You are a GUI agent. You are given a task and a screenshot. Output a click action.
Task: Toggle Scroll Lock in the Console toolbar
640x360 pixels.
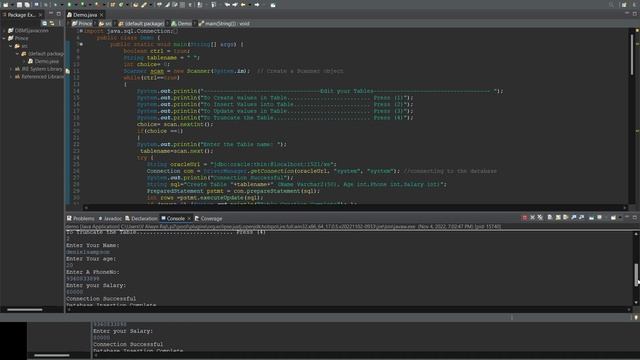(x=558, y=218)
